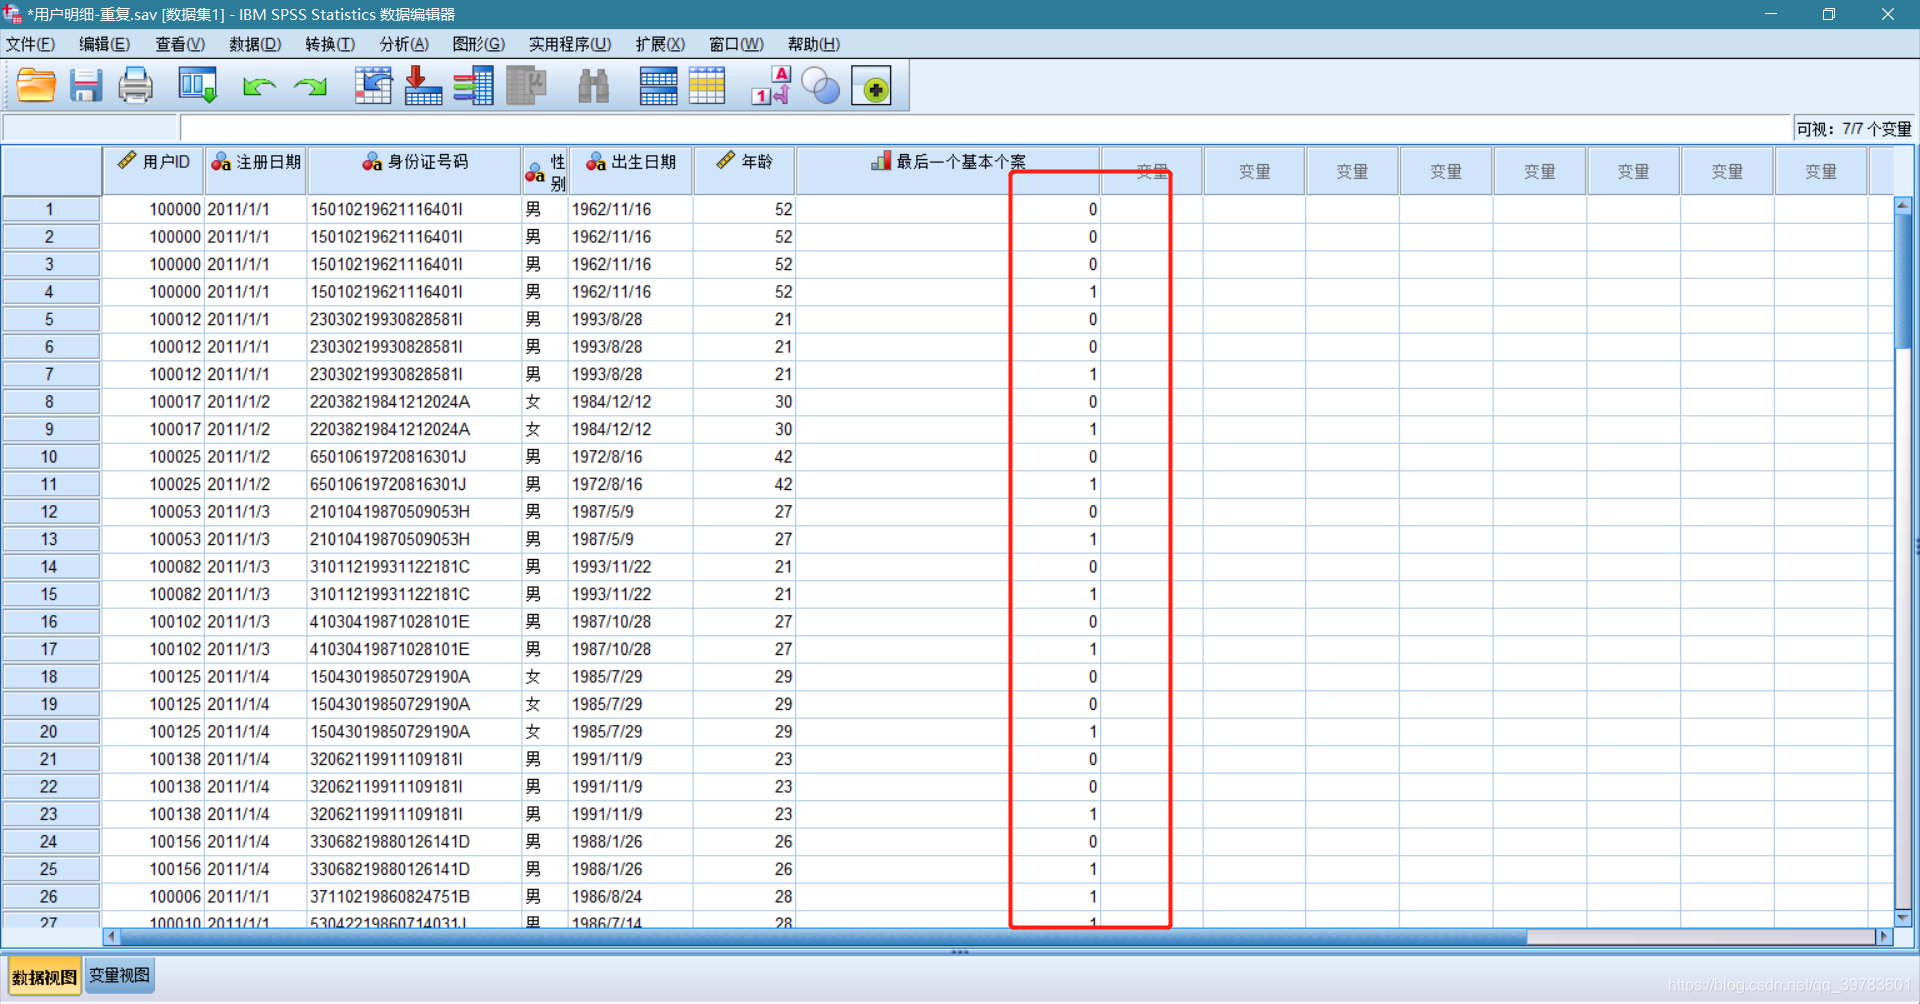The width and height of the screenshot is (1920, 1004).
Task: Click the Split file icon
Action: [658, 86]
